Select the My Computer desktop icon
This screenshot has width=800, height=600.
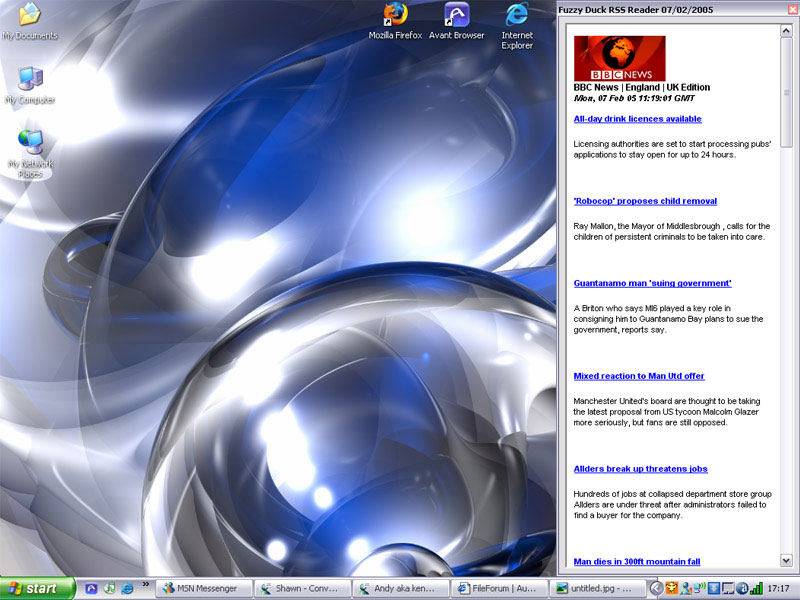coord(30,85)
